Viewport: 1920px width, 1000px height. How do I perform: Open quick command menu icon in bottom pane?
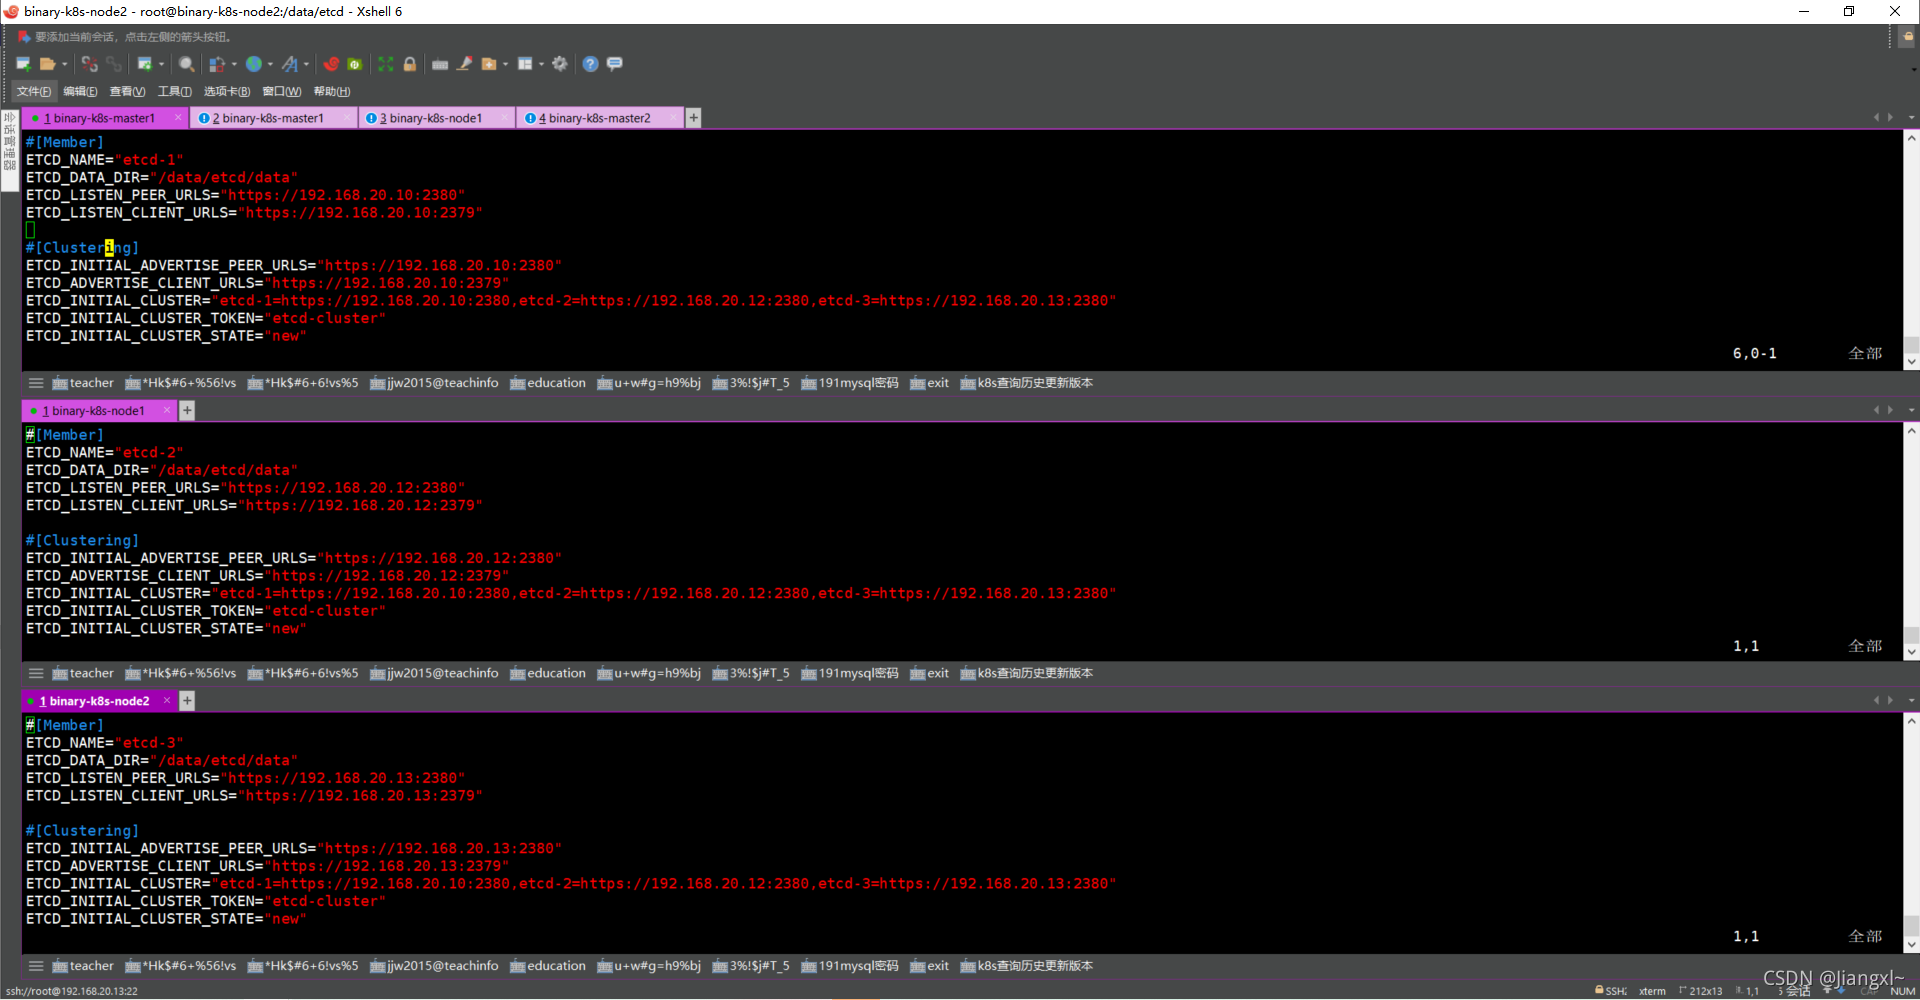[36, 966]
